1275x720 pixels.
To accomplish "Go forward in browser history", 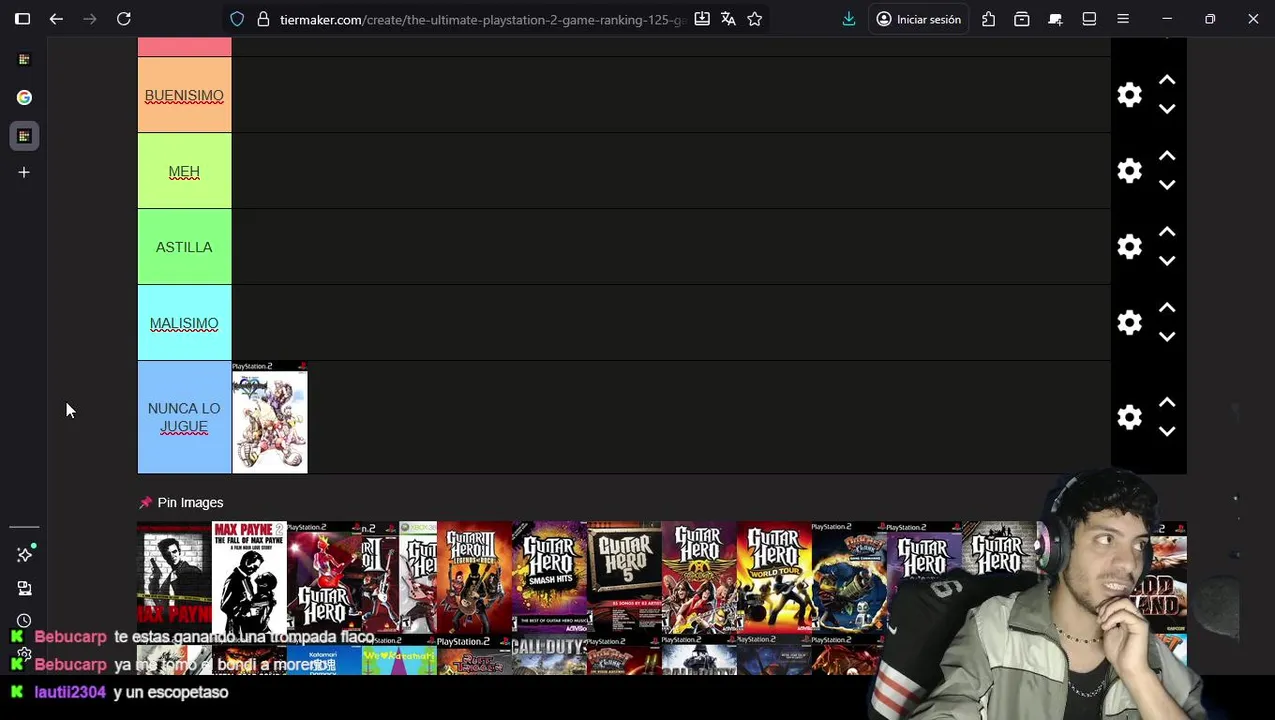I will coord(90,19).
